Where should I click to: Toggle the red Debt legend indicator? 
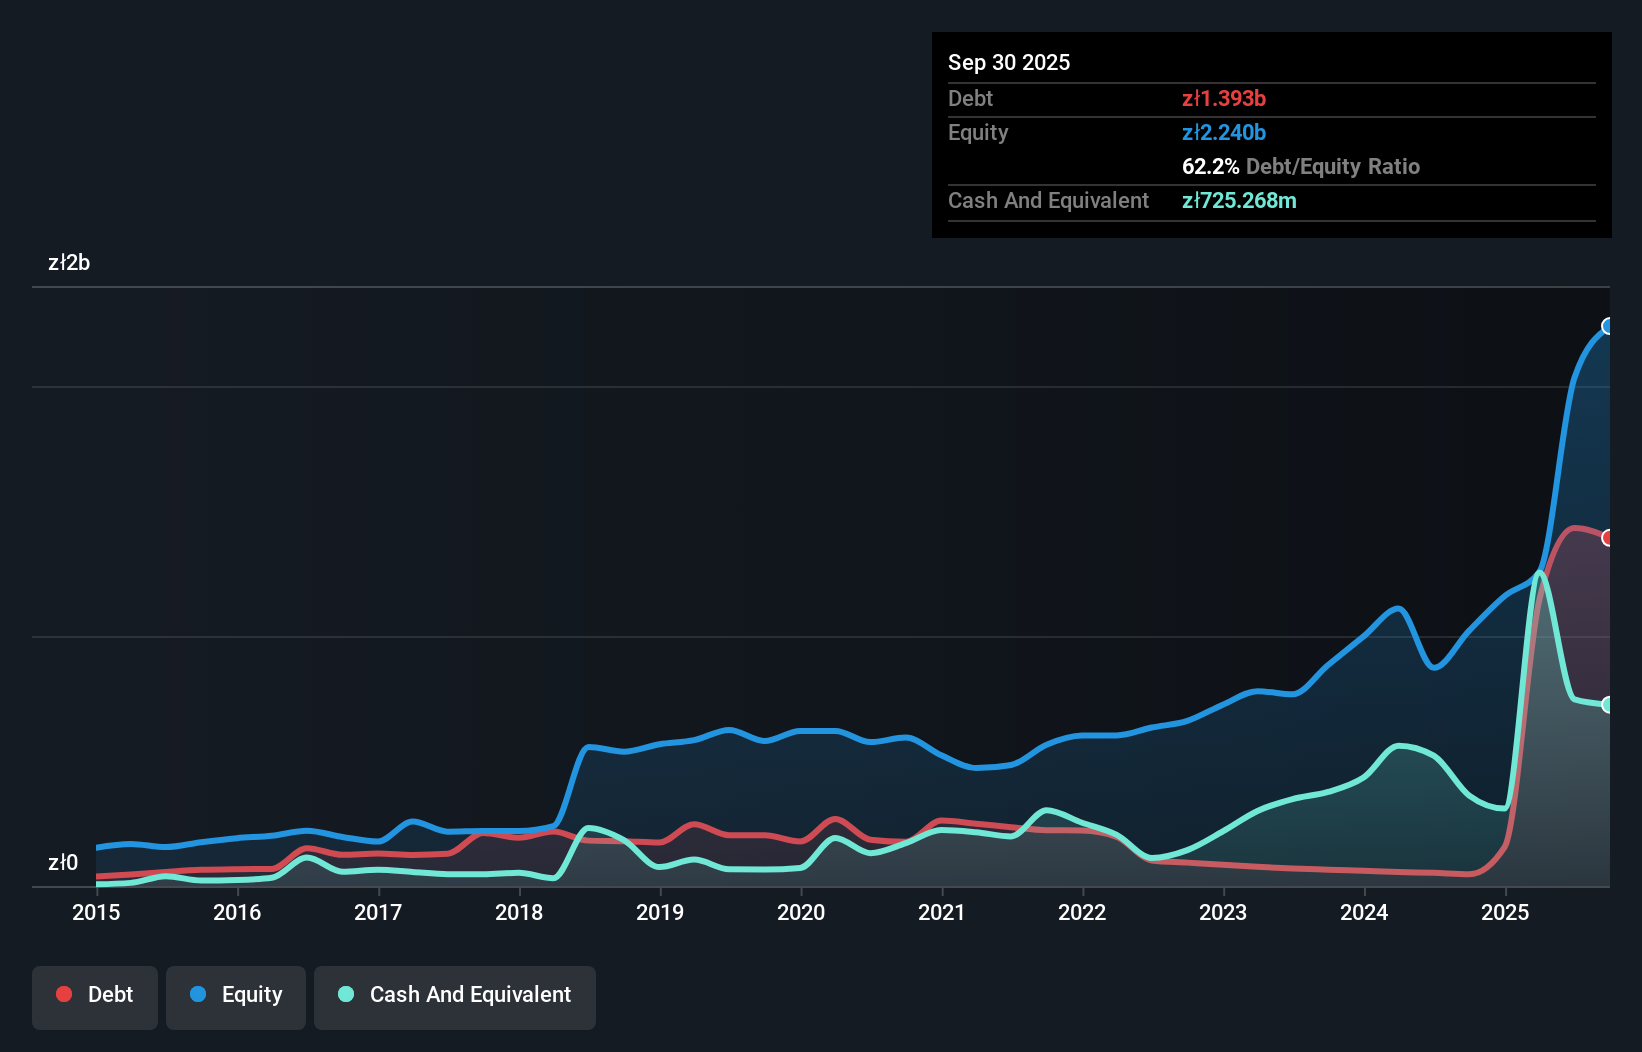pos(64,994)
